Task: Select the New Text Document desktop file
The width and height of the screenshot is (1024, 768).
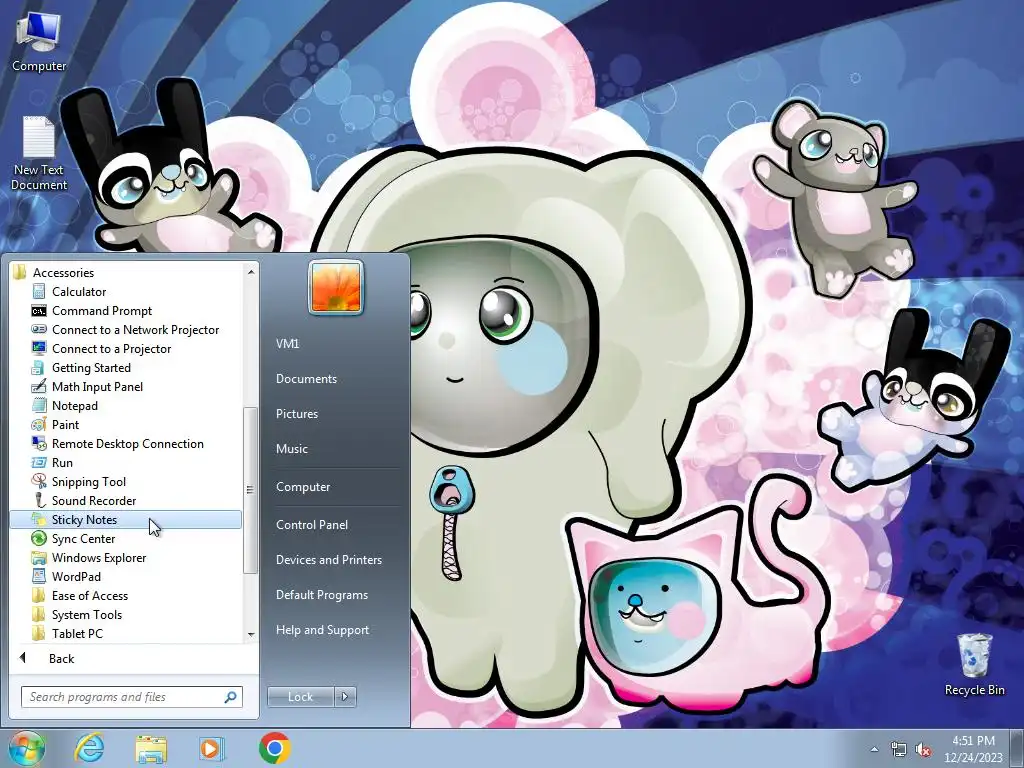Action: click(x=39, y=153)
